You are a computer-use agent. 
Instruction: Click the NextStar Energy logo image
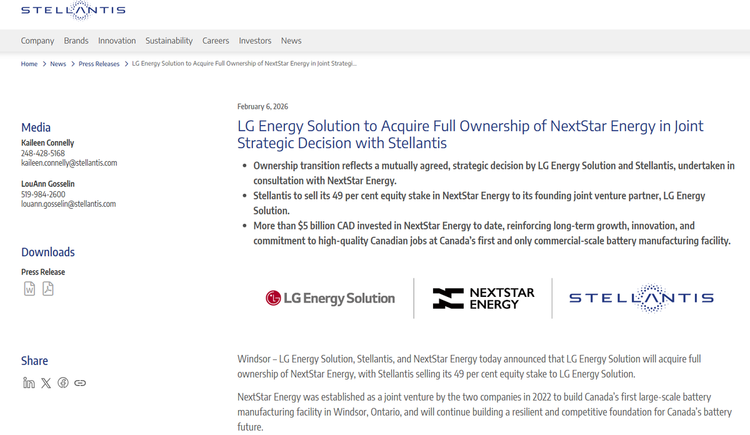[x=483, y=298]
